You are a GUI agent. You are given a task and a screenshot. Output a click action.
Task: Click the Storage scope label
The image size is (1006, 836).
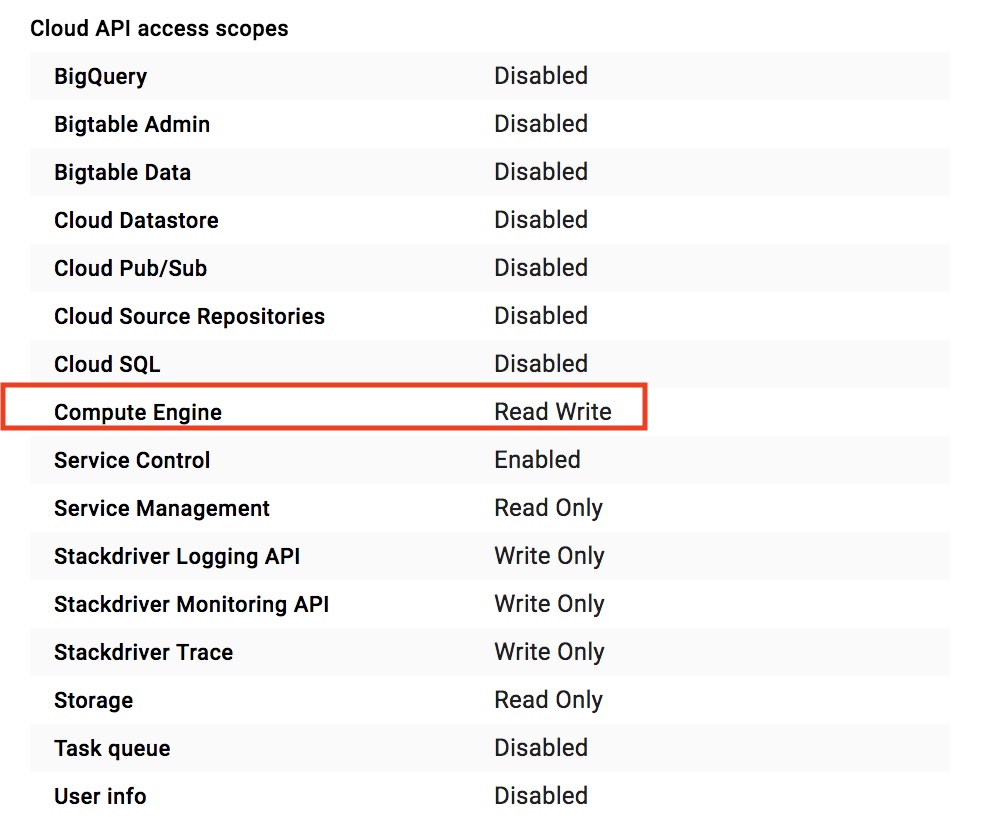[x=94, y=701]
